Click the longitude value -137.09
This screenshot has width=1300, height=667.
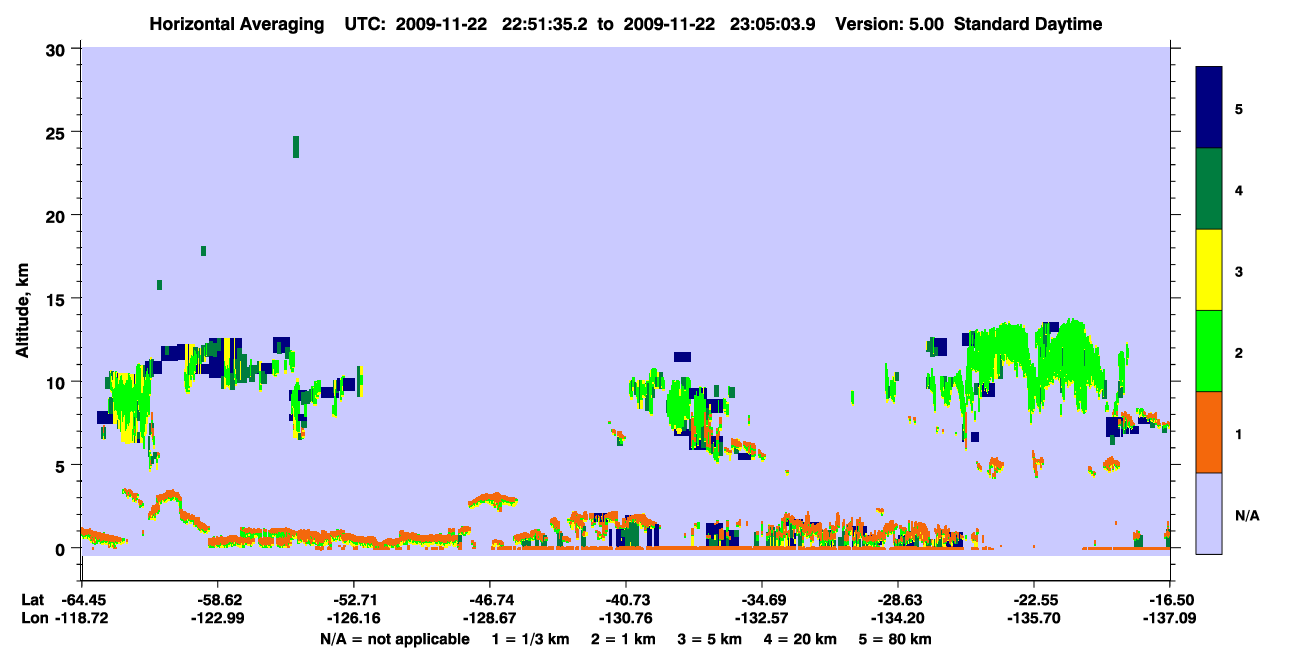(1168, 618)
